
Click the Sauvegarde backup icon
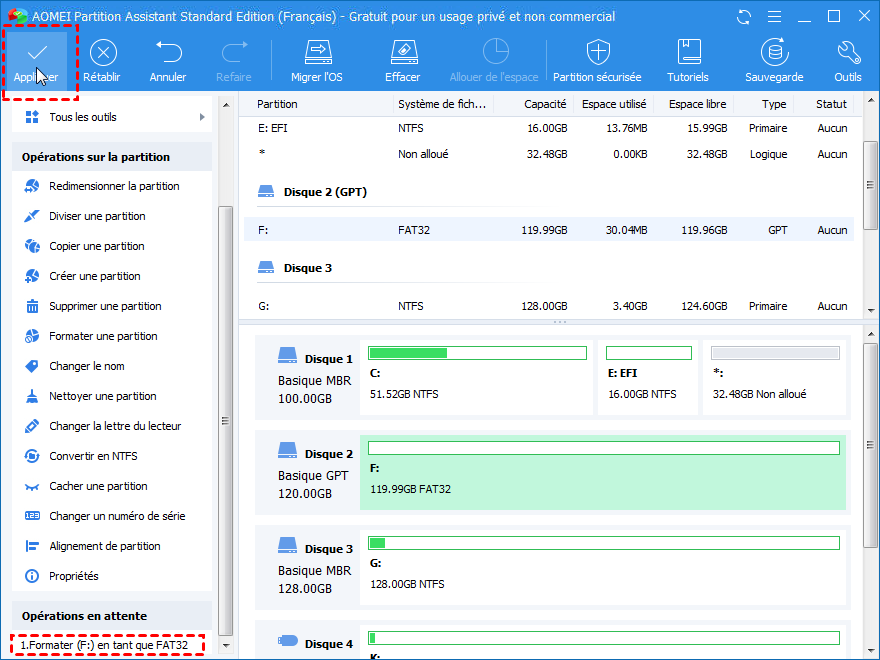coord(774,53)
